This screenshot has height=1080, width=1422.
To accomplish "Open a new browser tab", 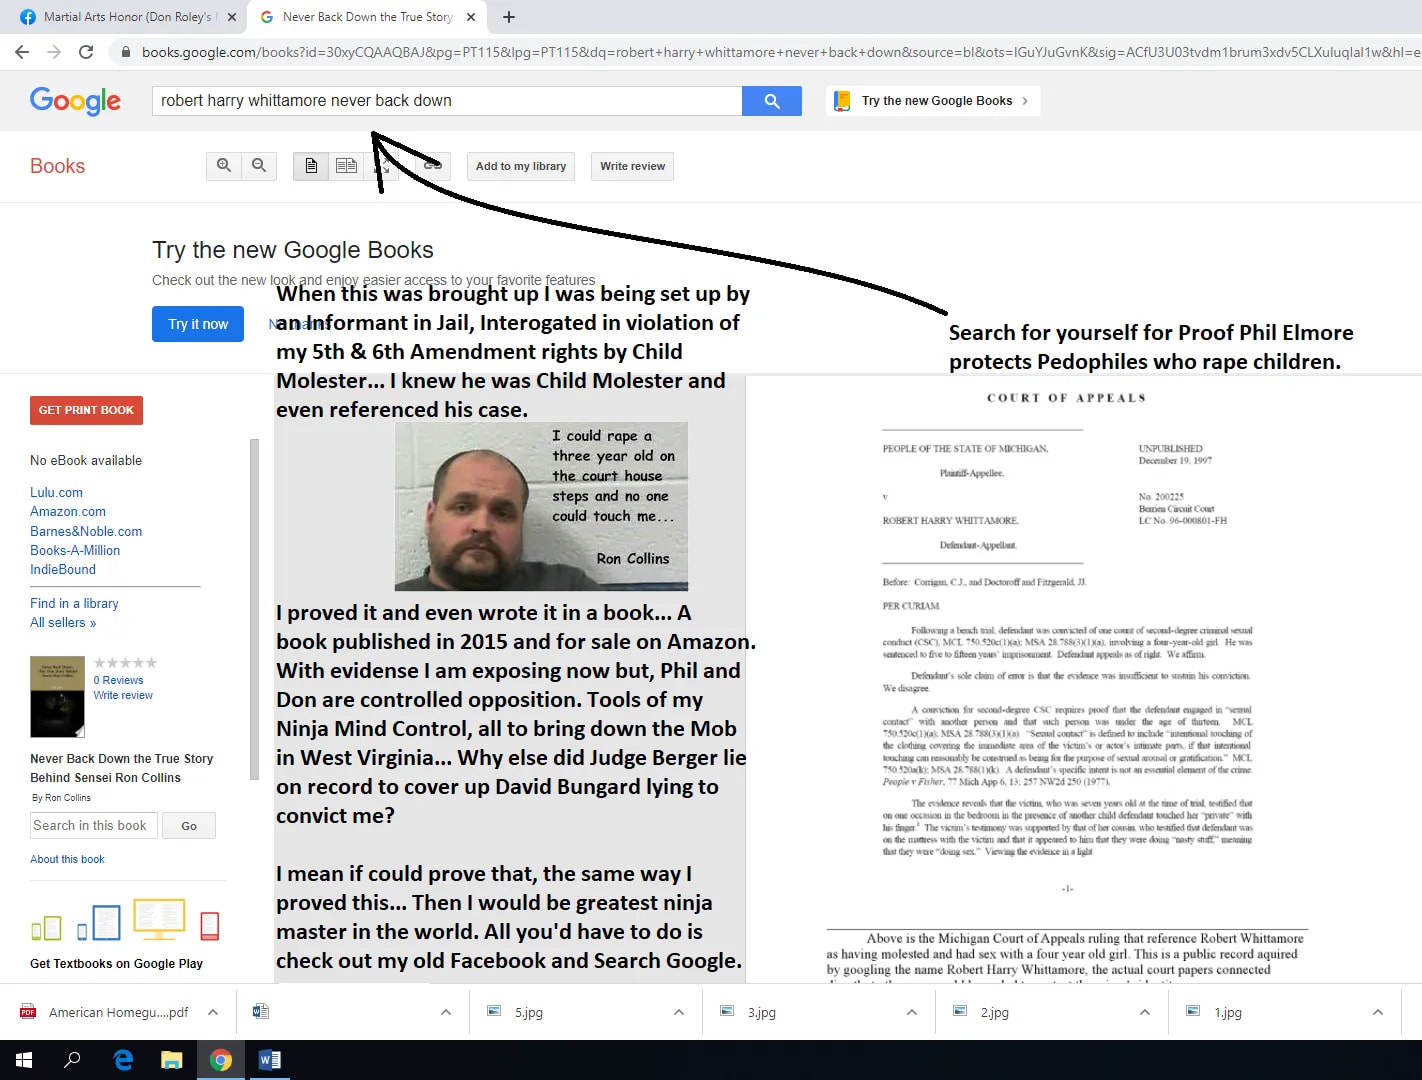I will coord(509,17).
